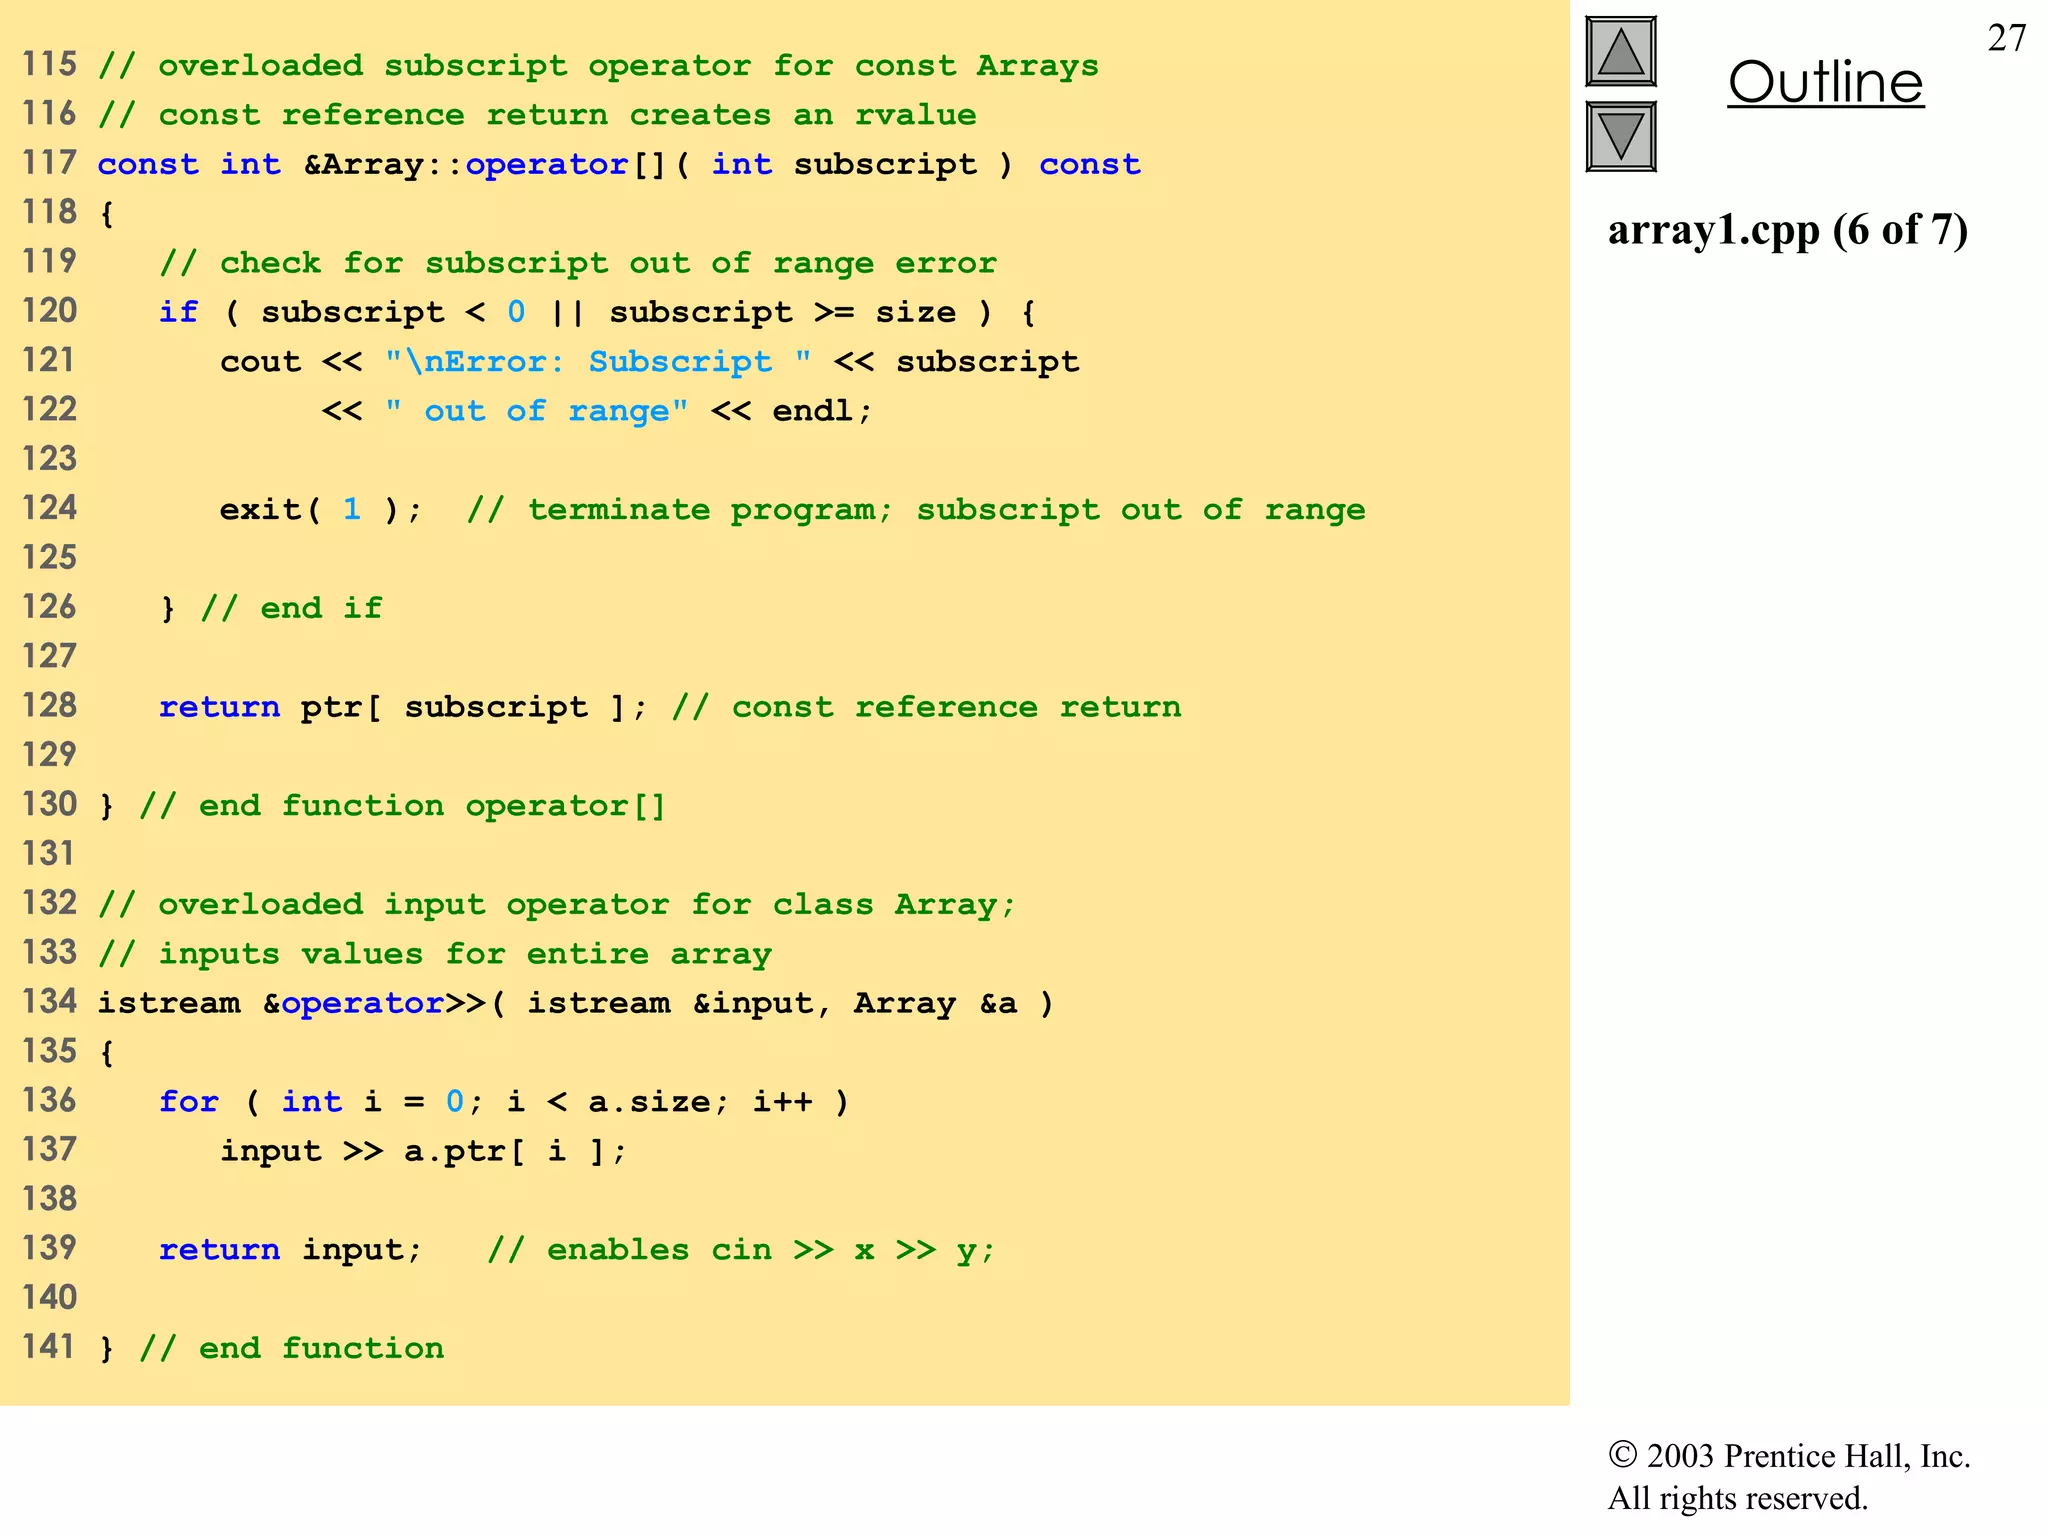Click line number 131
Viewport: 2048px width, 1536px height.
coord(49,854)
